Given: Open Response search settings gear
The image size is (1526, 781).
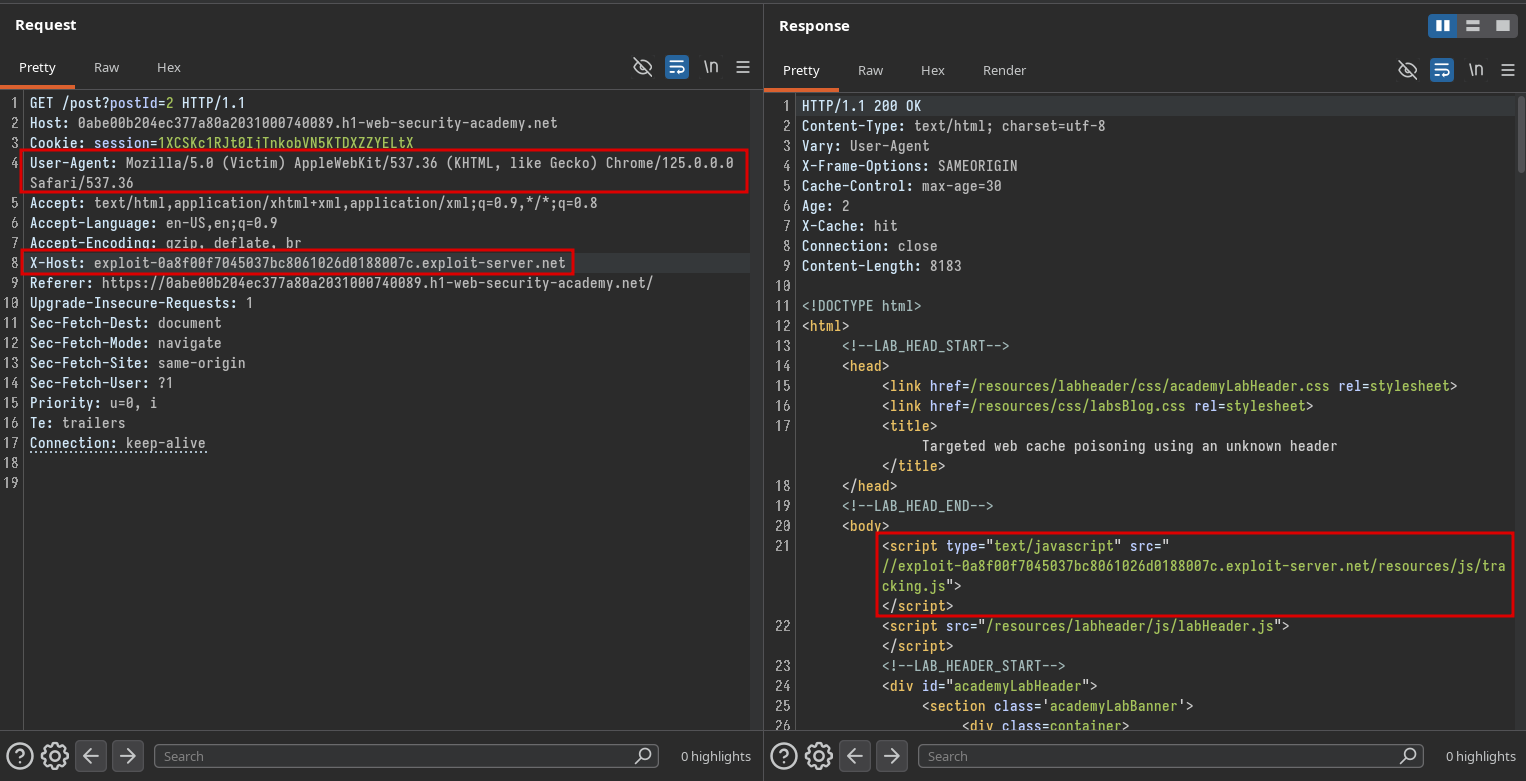Looking at the screenshot, I should 819,756.
